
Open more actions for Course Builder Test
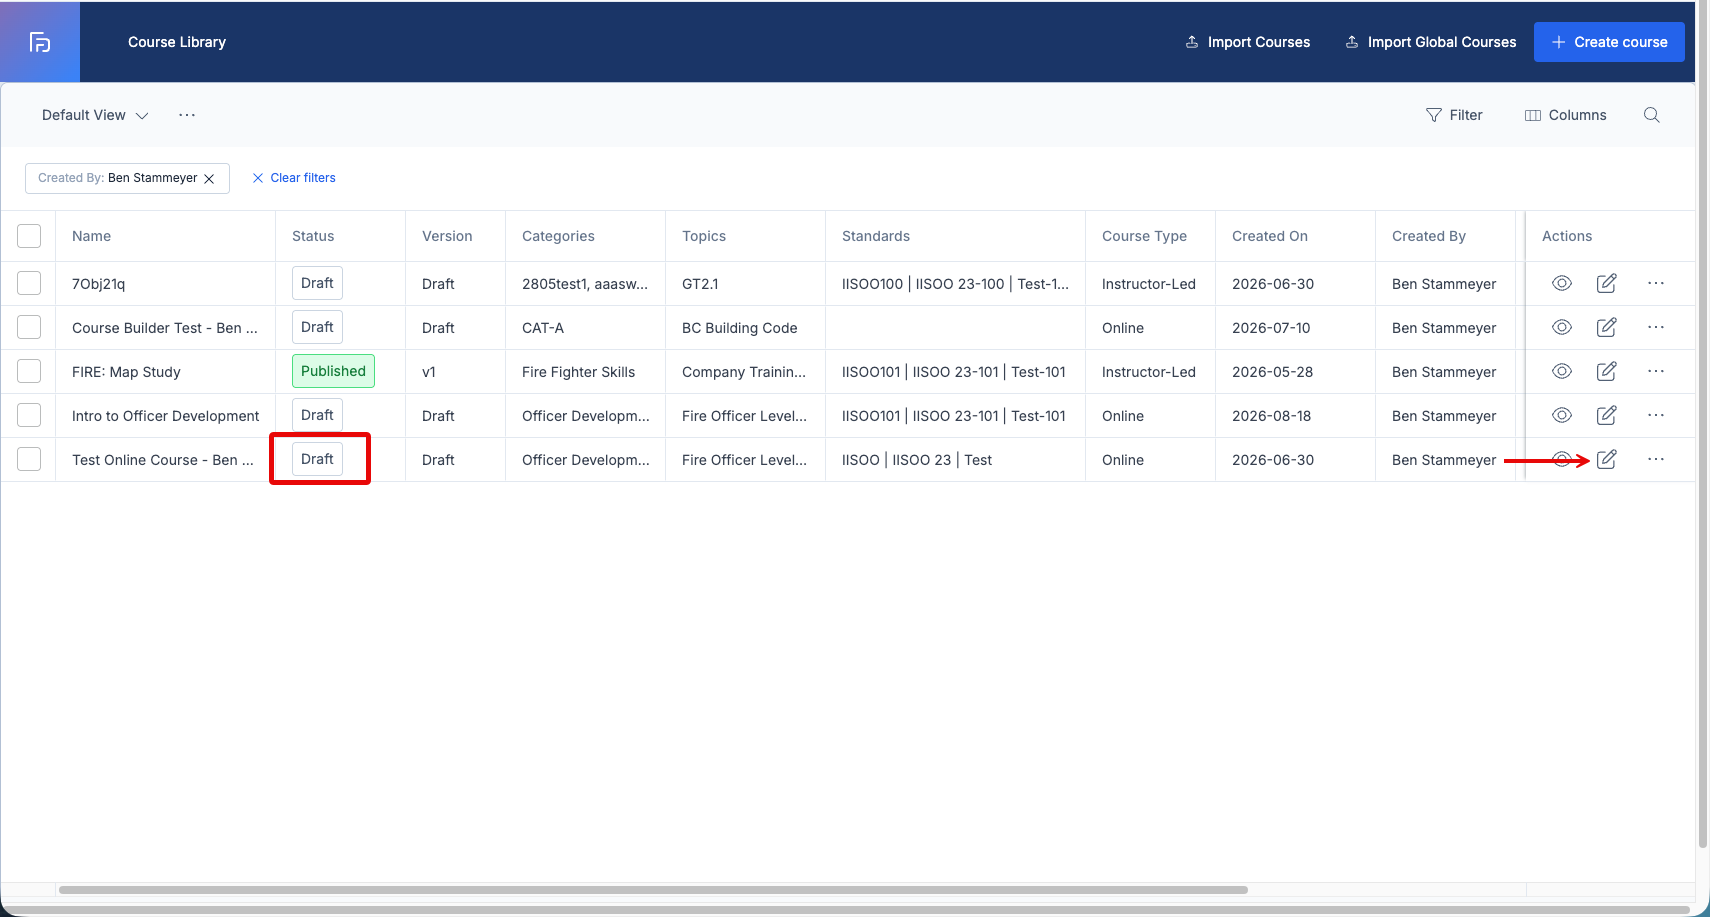click(x=1656, y=327)
